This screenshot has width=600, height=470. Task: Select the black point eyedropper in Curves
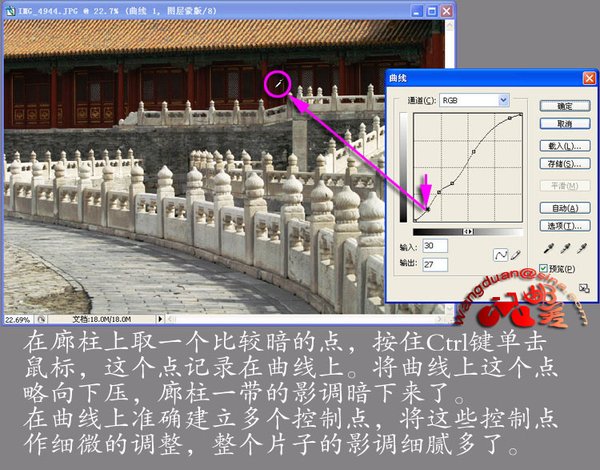coord(546,247)
